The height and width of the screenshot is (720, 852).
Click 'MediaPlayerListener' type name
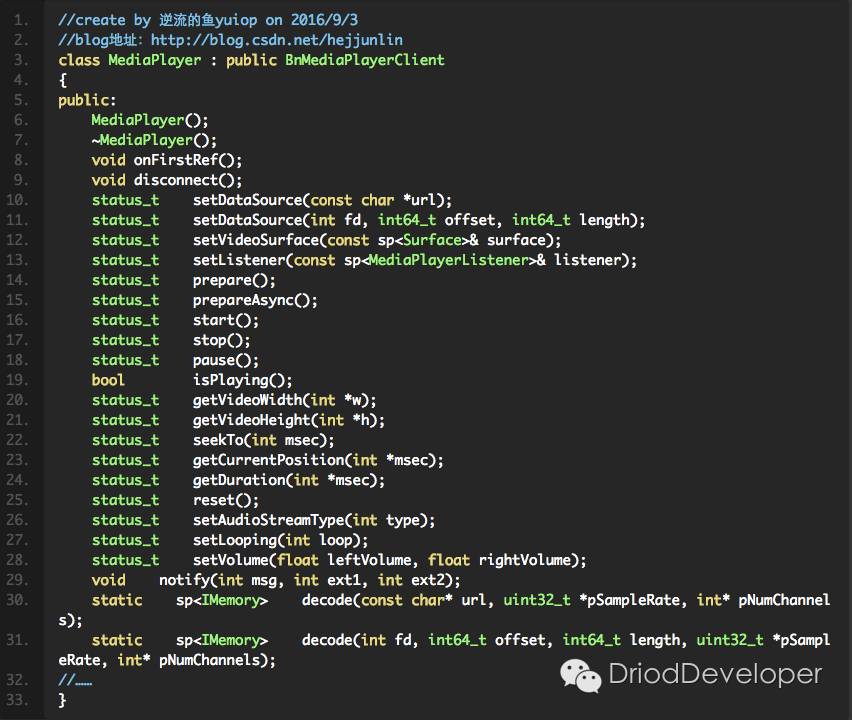[448, 260]
